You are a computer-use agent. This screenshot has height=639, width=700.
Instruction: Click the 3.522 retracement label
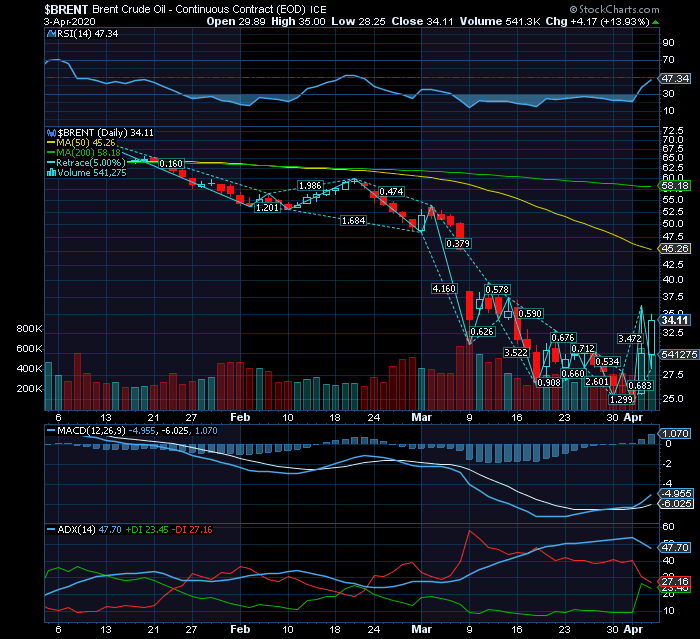coord(516,352)
